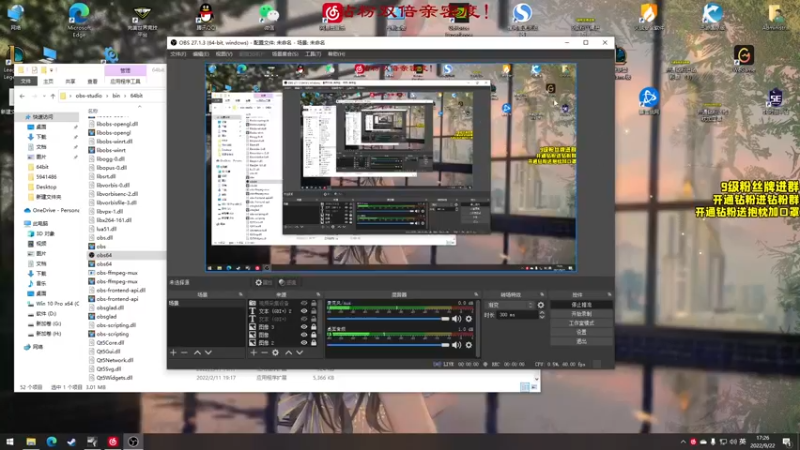Viewport: 800px width, 450px height.
Task: Click the 属性 gear button below preview
Action: (263, 282)
